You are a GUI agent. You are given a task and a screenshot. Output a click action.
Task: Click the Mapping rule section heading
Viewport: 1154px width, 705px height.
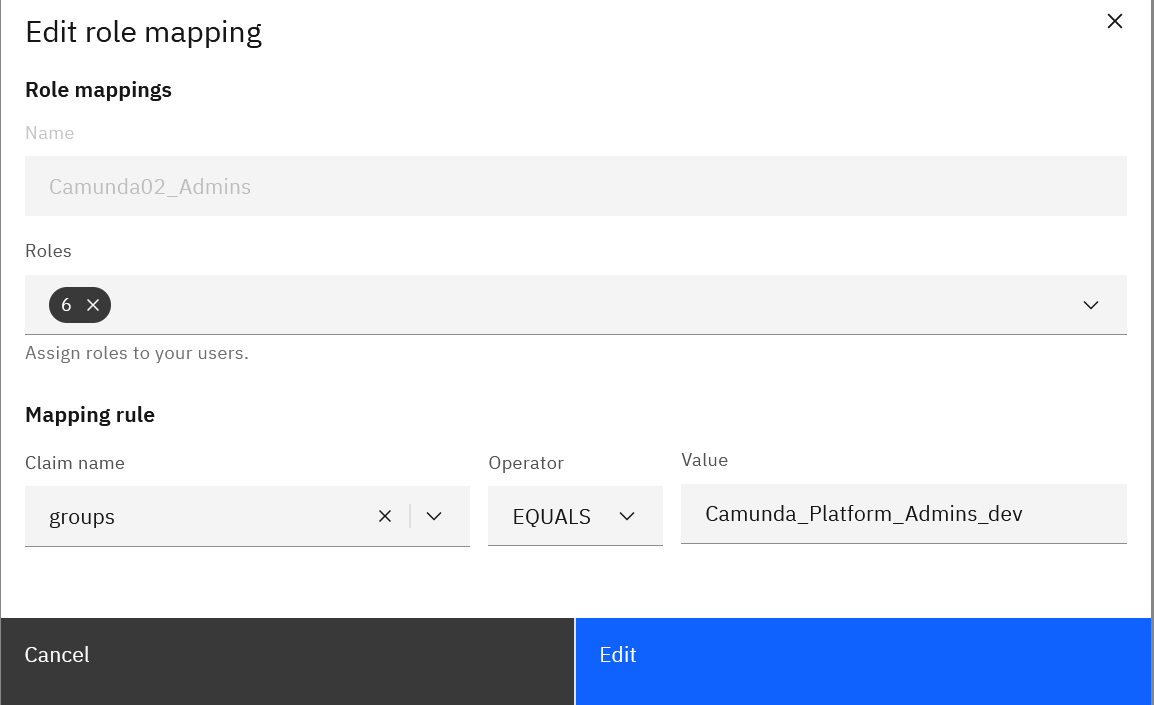pos(90,414)
